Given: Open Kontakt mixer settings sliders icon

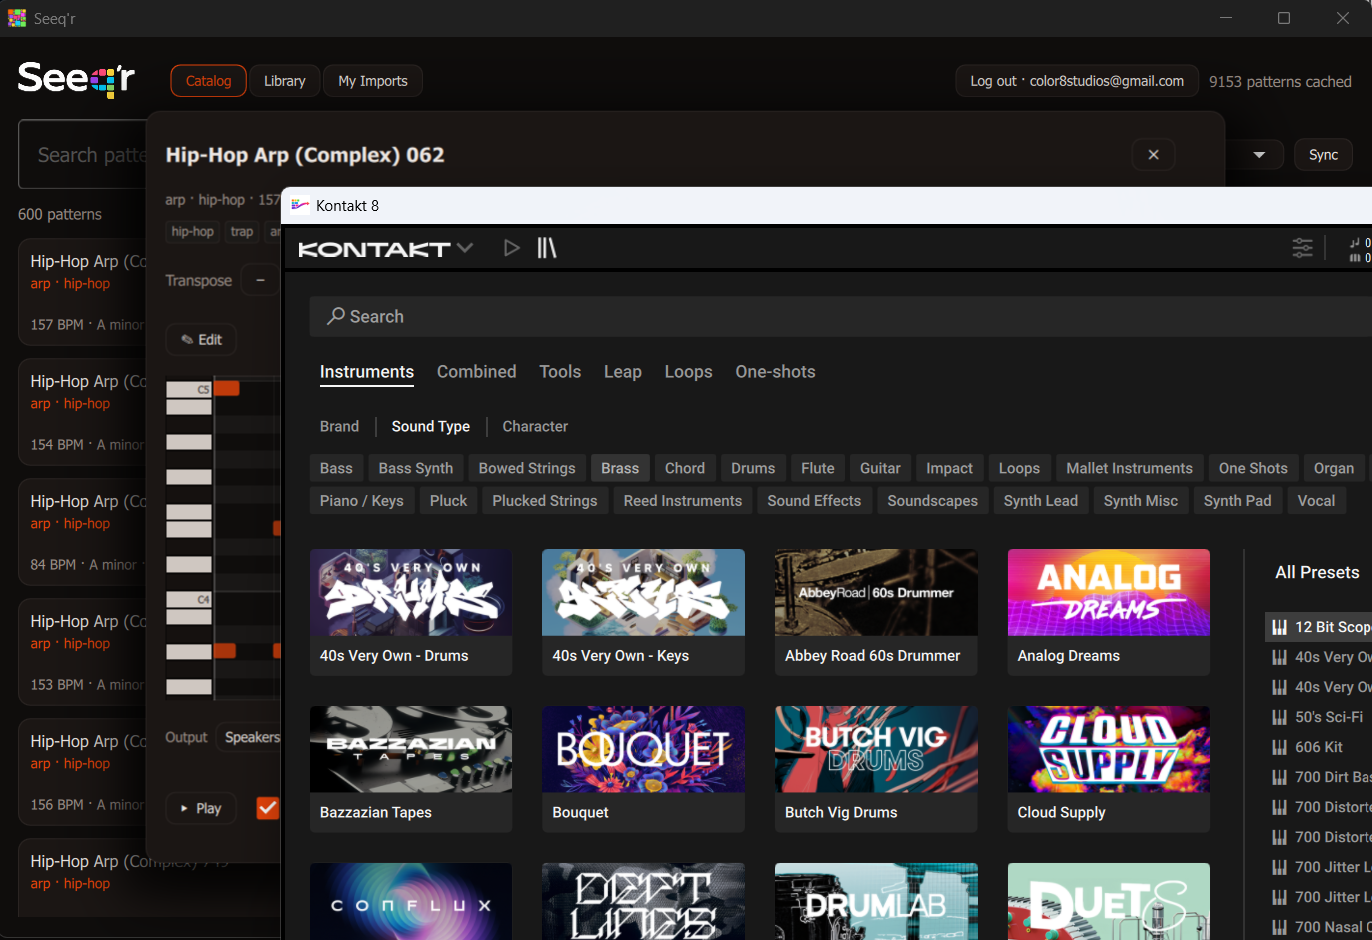Looking at the screenshot, I should click(1302, 248).
